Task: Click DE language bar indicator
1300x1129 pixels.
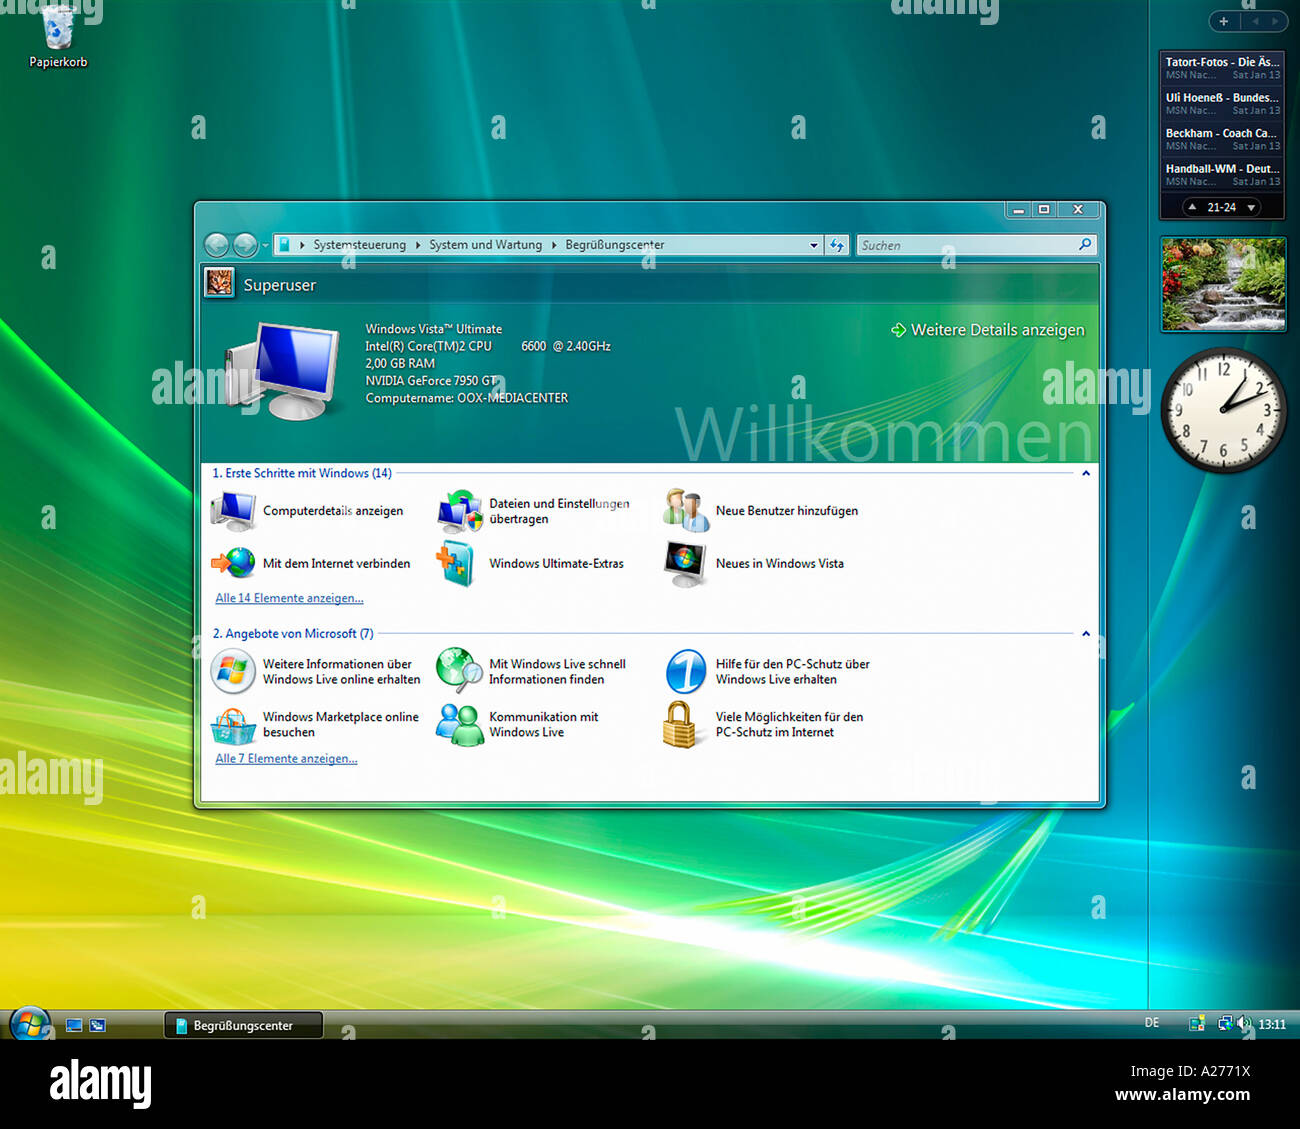Action: click(x=1152, y=1023)
